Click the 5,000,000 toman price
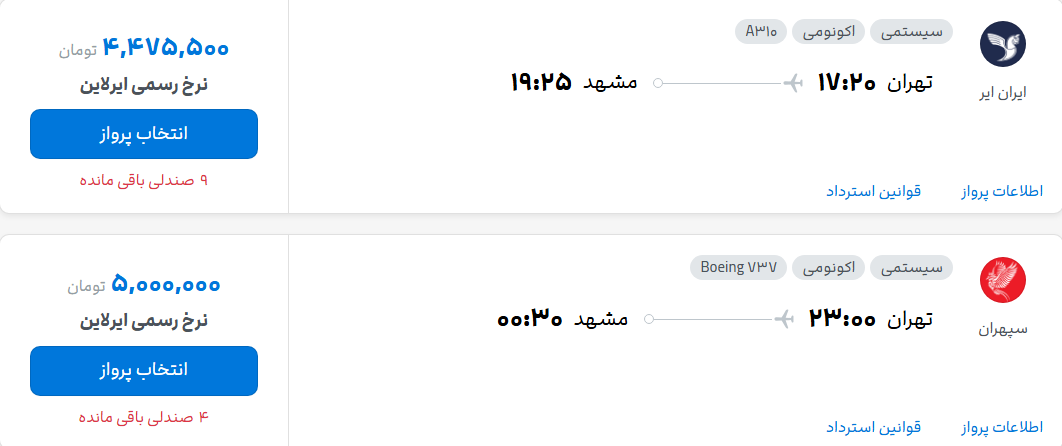 166,285
